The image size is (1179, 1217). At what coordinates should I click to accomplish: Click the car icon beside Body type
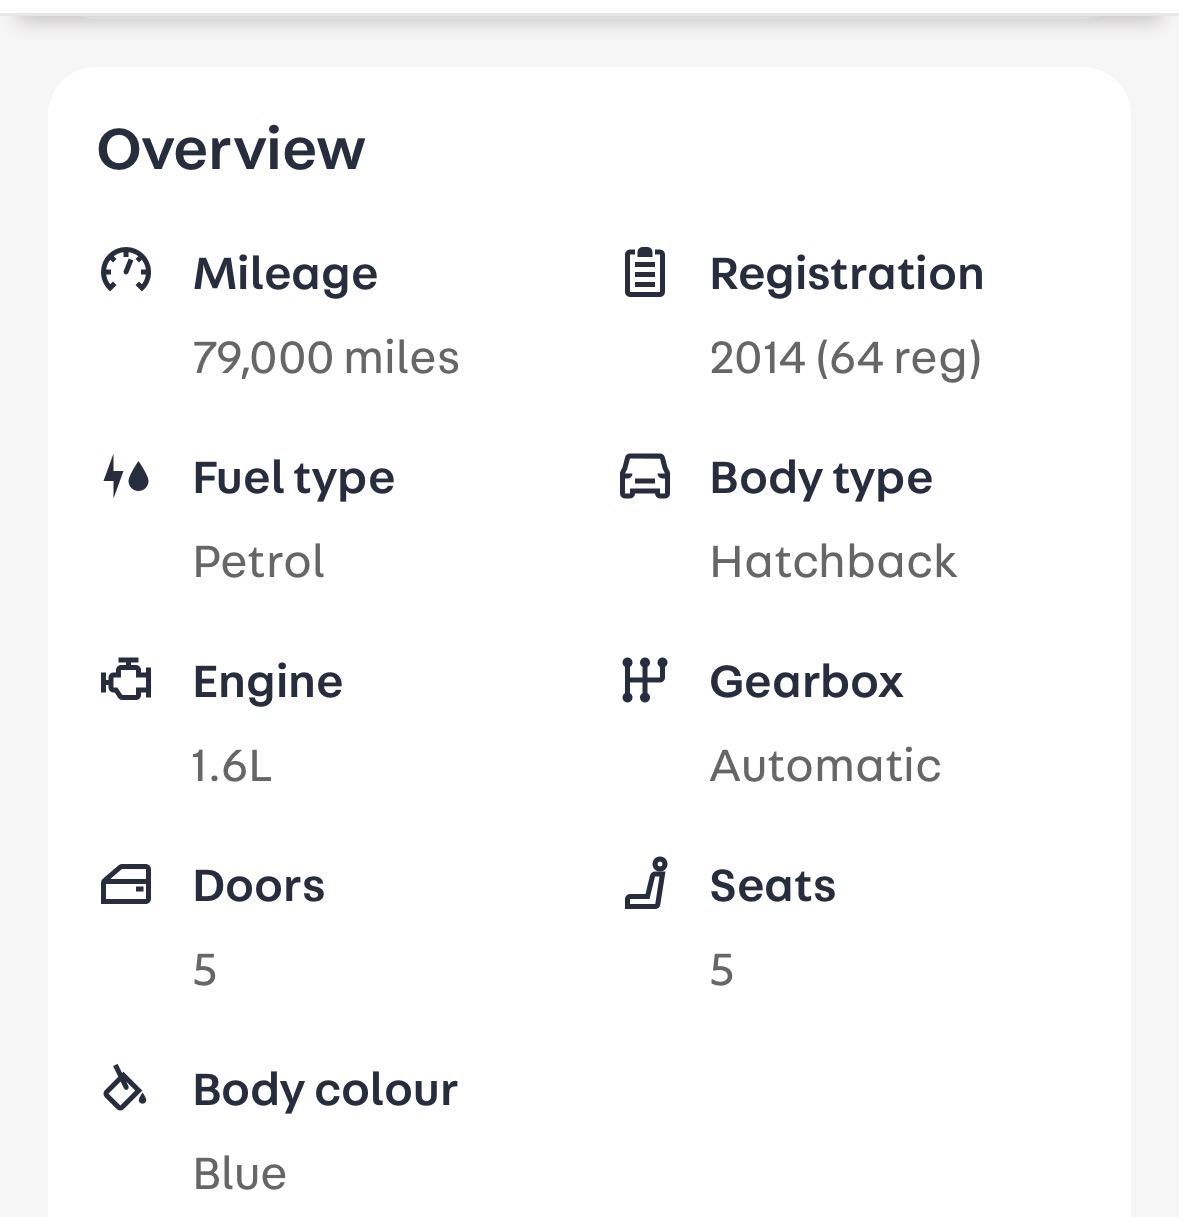(644, 476)
